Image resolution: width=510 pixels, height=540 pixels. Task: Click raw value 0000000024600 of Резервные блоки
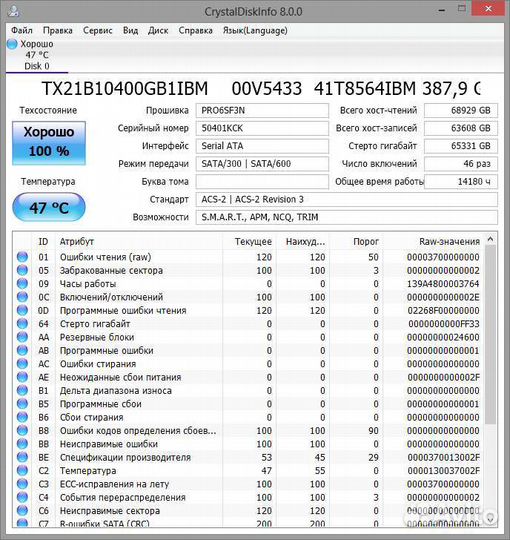tap(443, 337)
